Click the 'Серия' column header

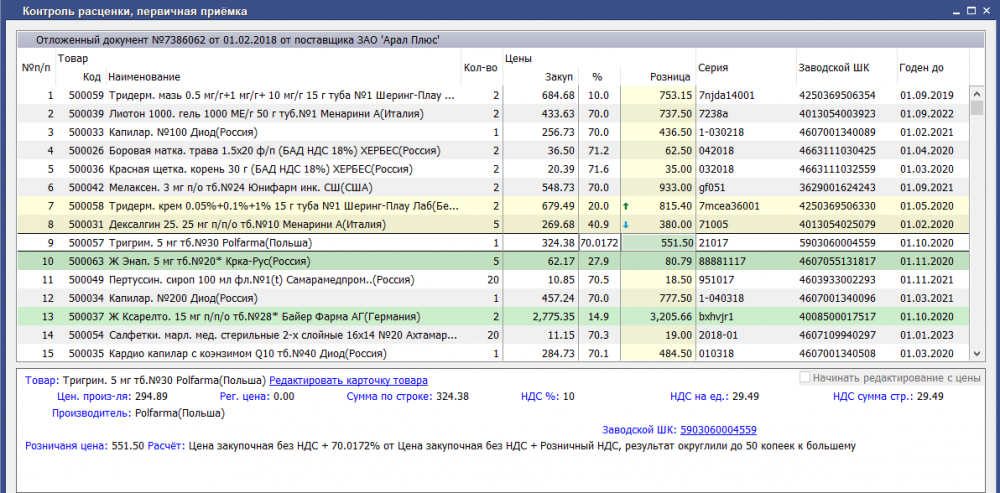tap(713, 68)
